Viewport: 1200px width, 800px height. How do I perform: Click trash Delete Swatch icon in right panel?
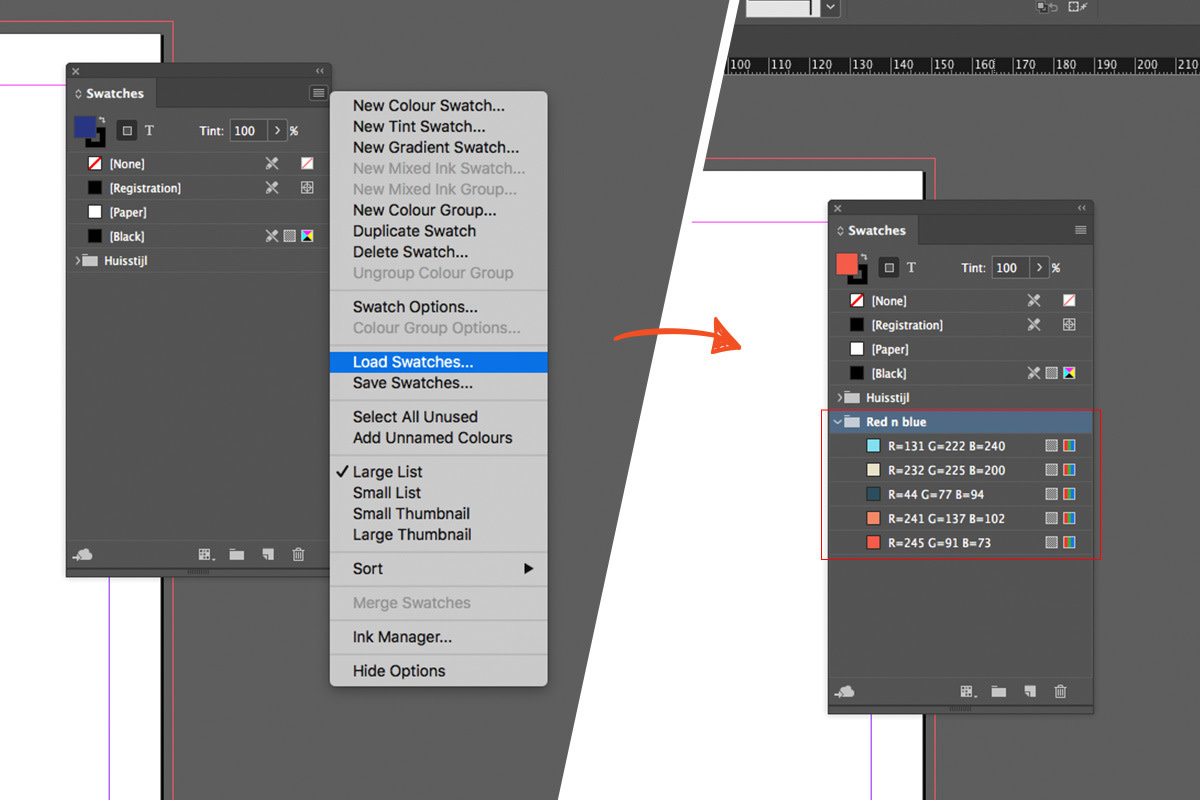pos(1060,691)
